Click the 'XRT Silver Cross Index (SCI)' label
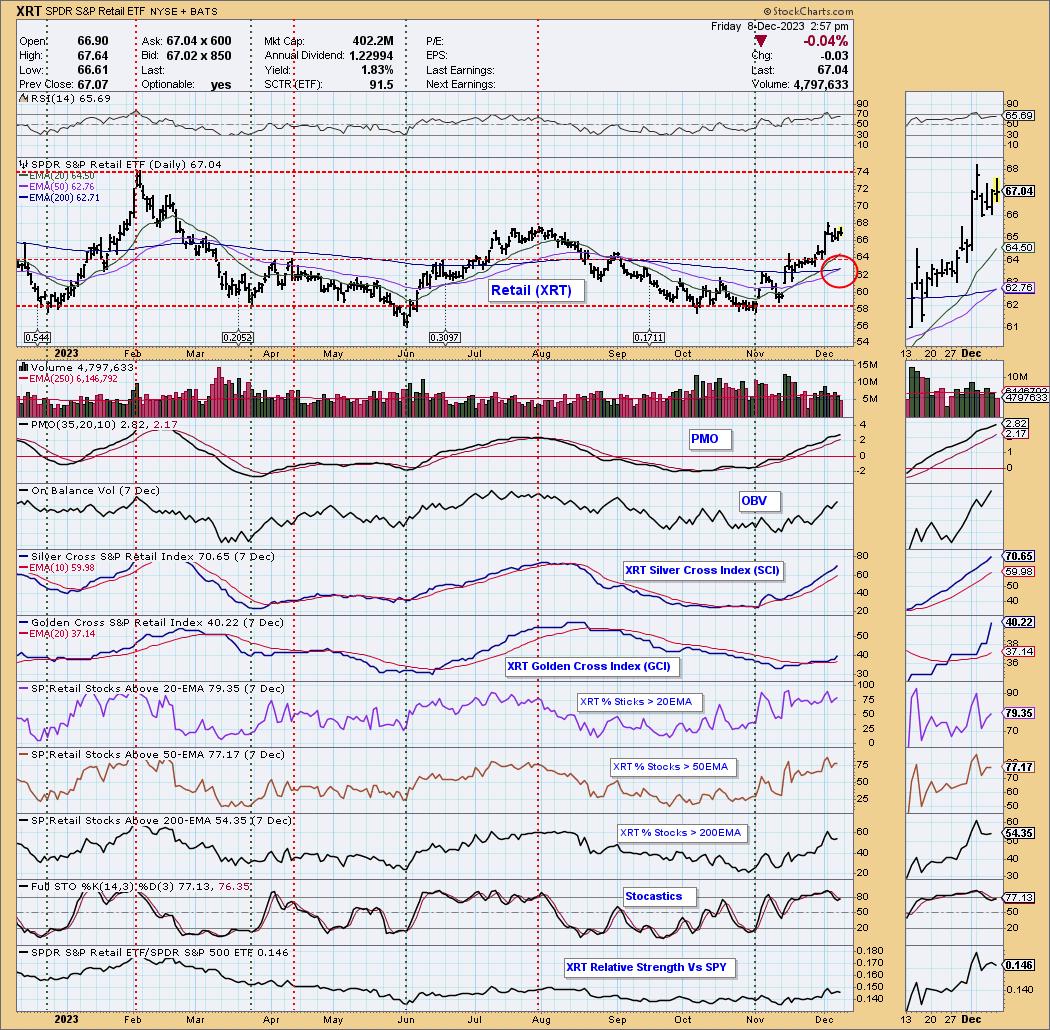 [x=702, y=570]
